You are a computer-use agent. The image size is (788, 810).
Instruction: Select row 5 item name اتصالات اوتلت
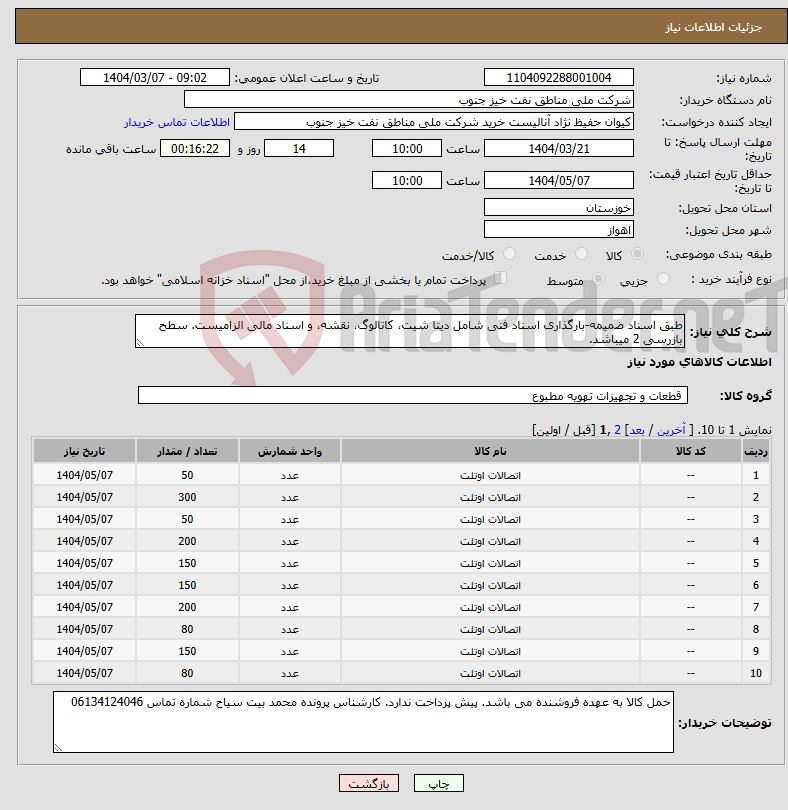pos(490,563)
